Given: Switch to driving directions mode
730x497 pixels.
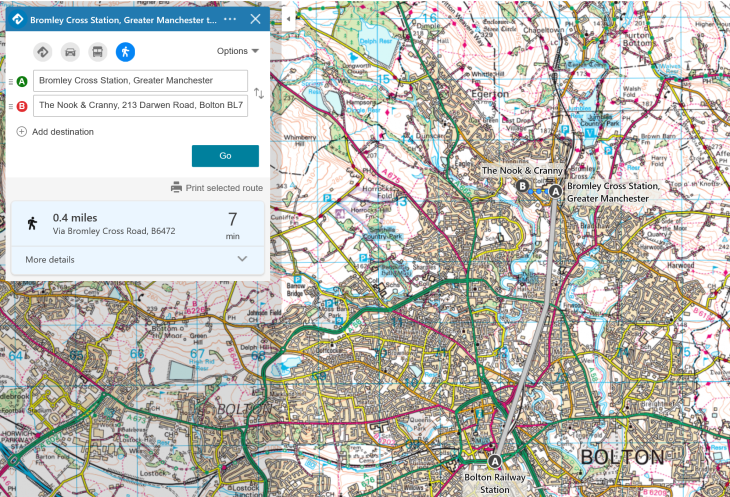Looking at the screenshot, I should (x=70, y=52).
